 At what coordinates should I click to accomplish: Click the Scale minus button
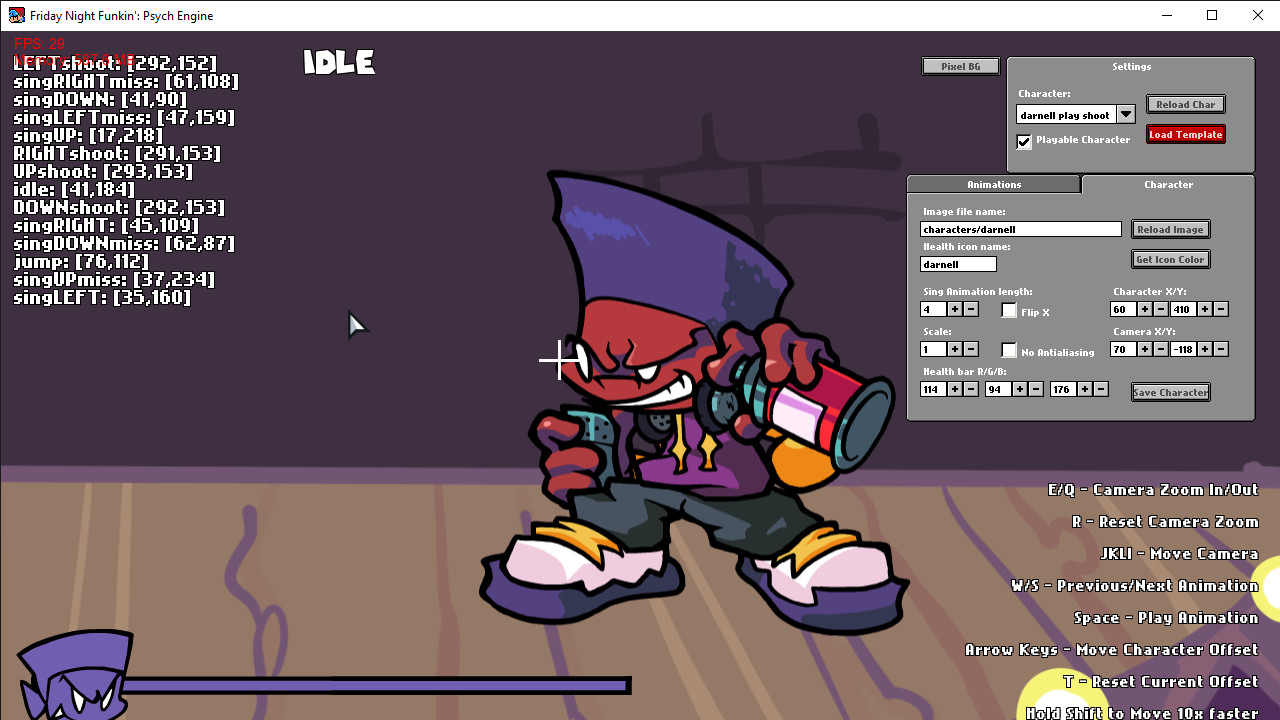pos(971,350)
